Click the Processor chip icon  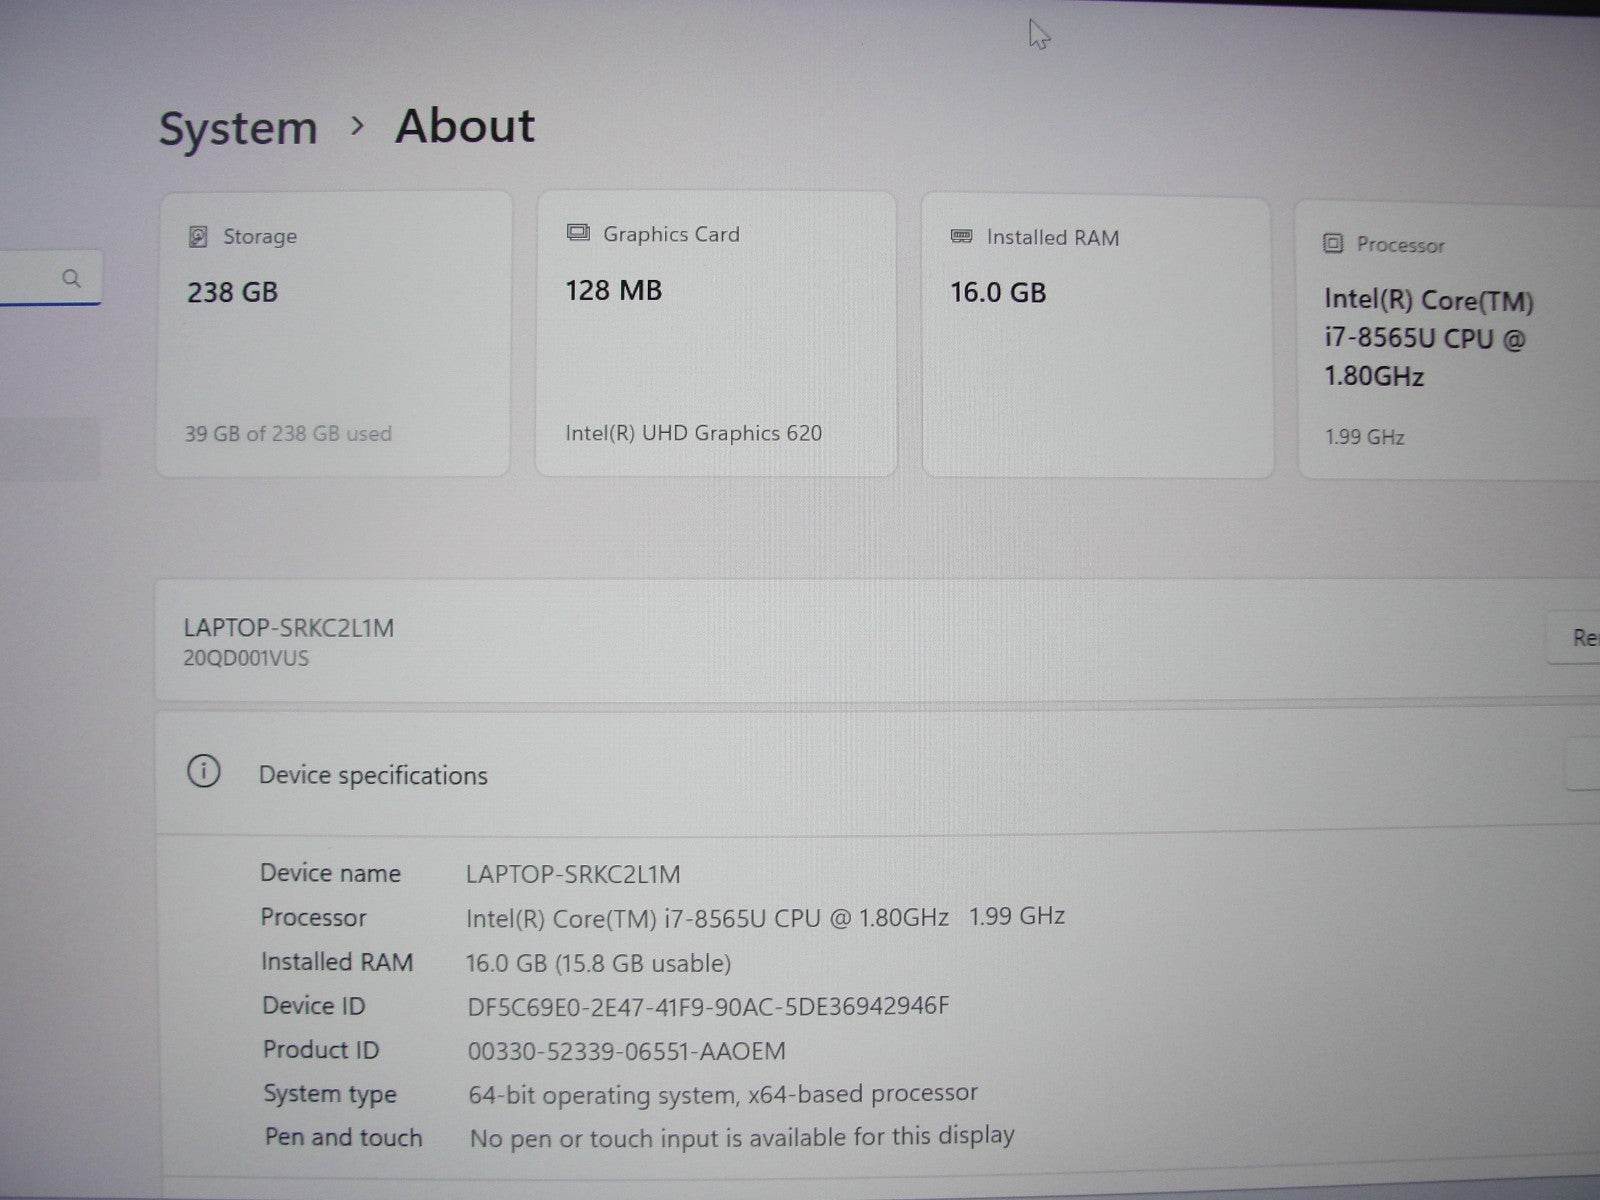click(1333, 244)
